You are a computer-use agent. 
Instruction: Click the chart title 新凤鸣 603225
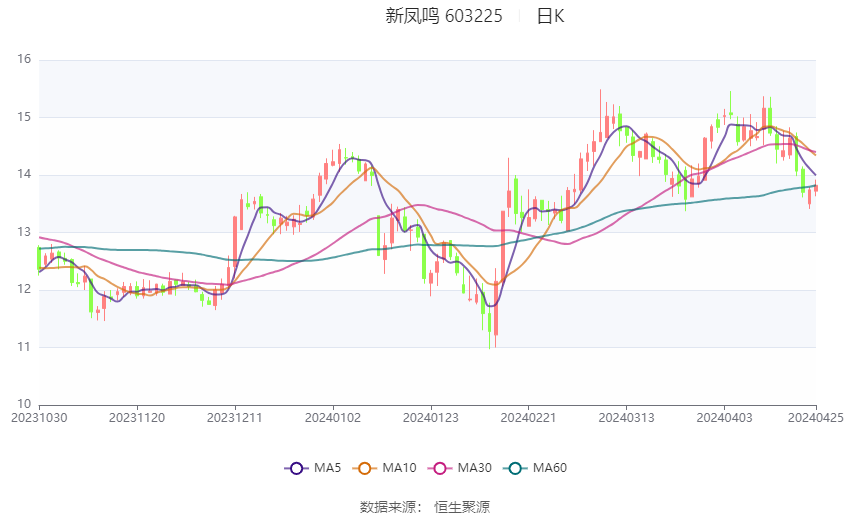[x=444, y=16]
